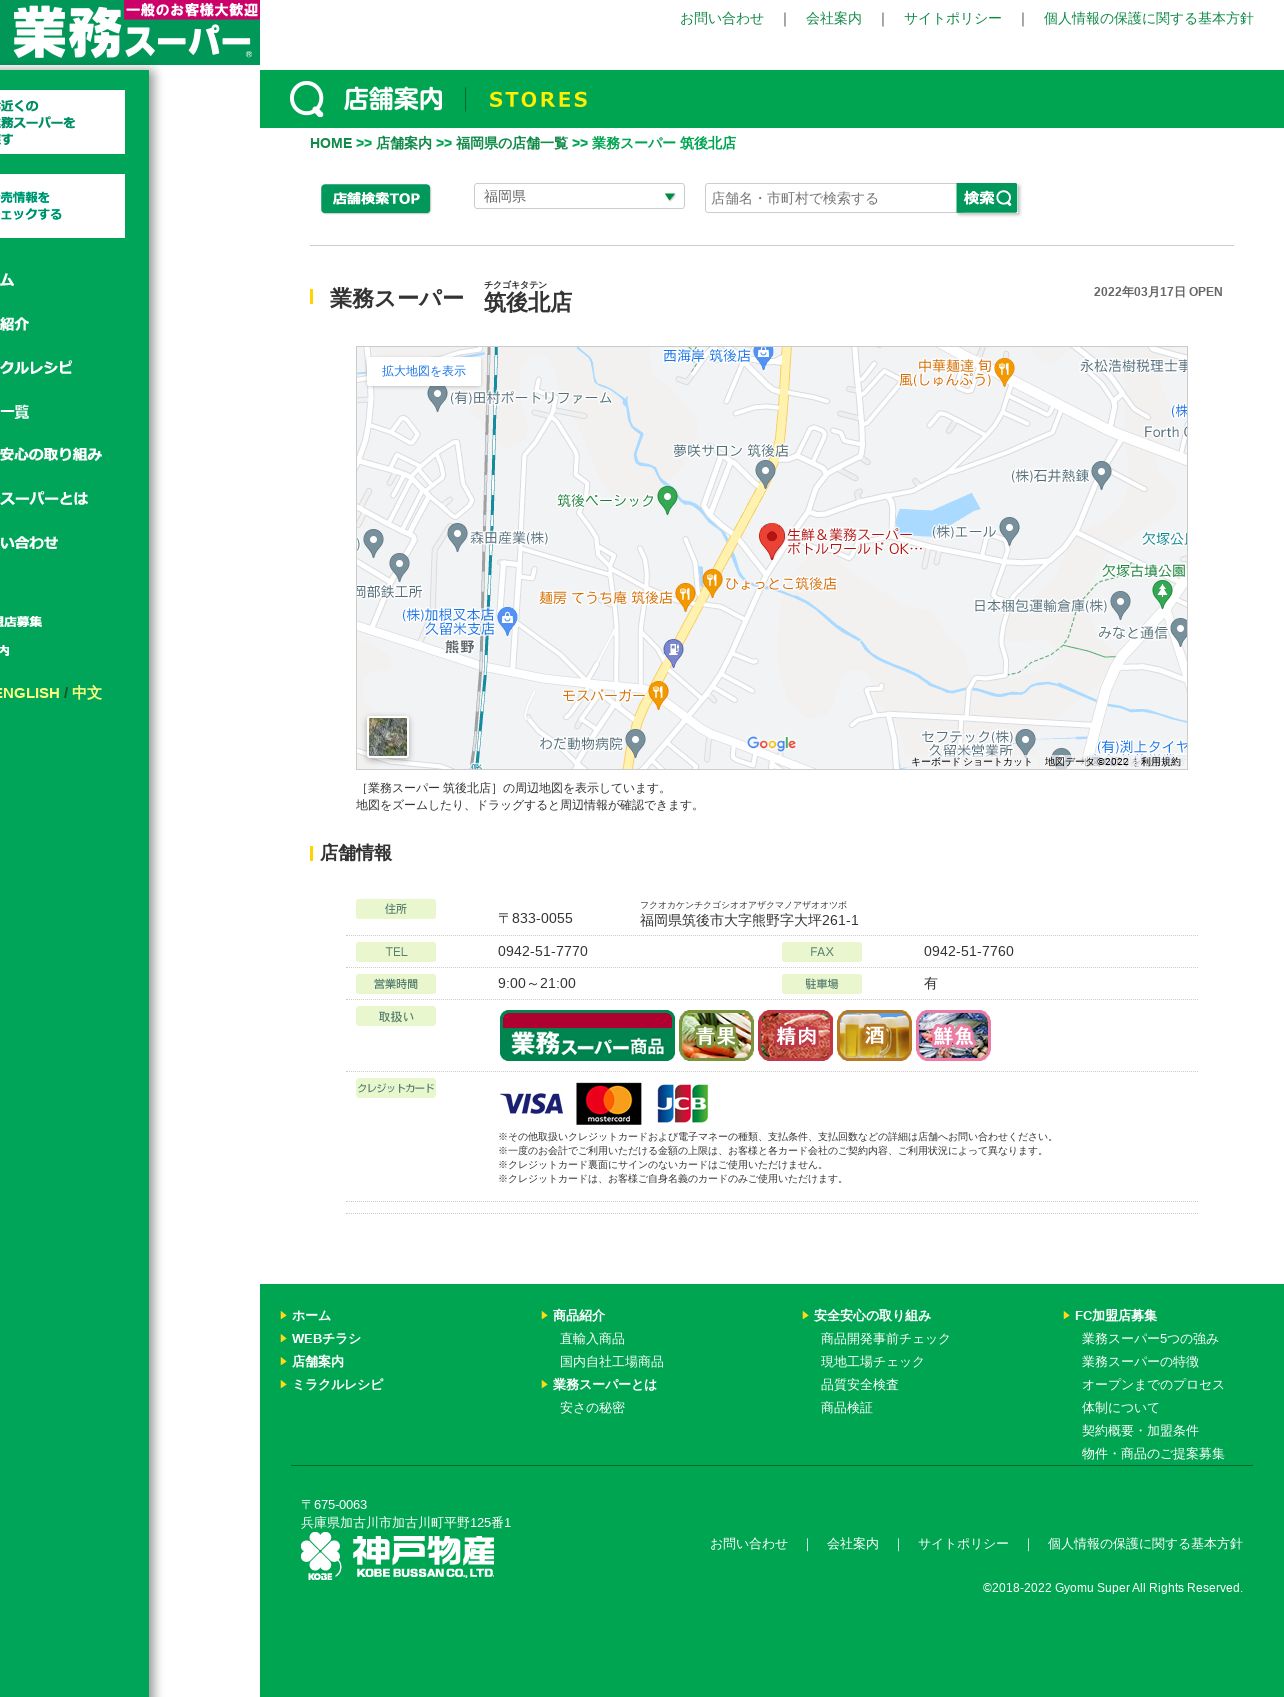Viewport: 1284px width, 1697px height.
Task: Click footer ホーム link
Action: click(311, 1316)
